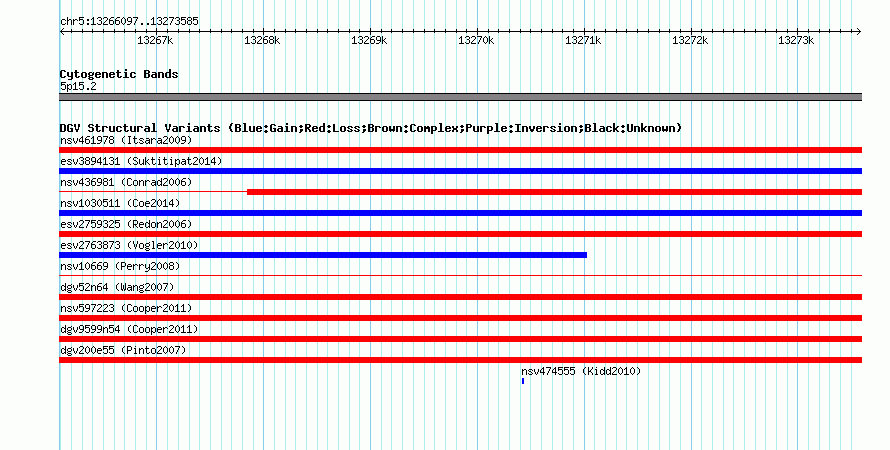Click the blue bar below esv3894131 (Suktitipat2014)
Image resolution: width=890 pixels, height=450 pixels.
460,171
